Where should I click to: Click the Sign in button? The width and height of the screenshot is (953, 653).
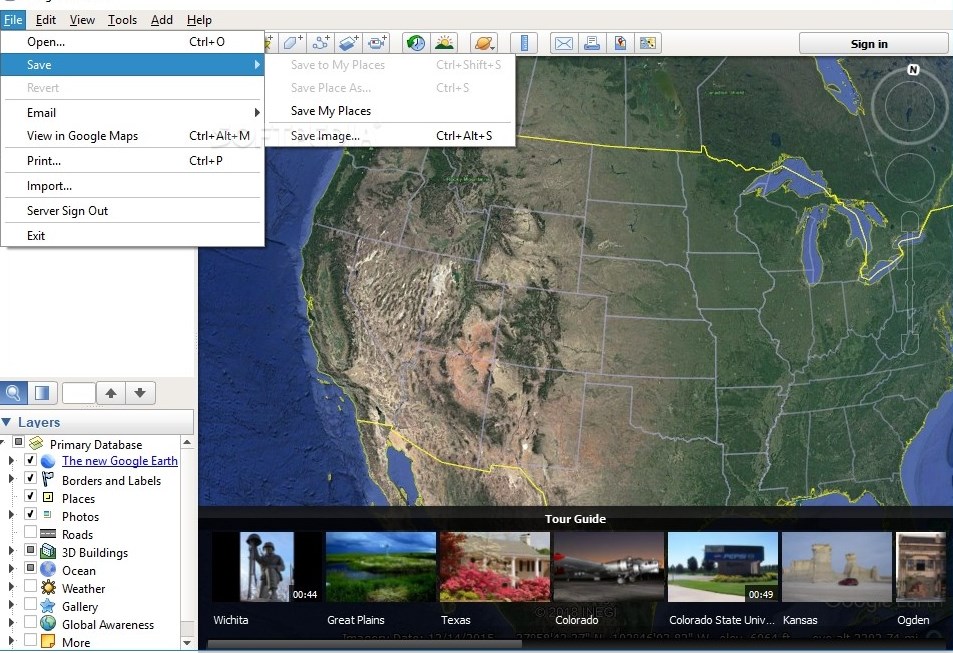[x=873, y=44]
